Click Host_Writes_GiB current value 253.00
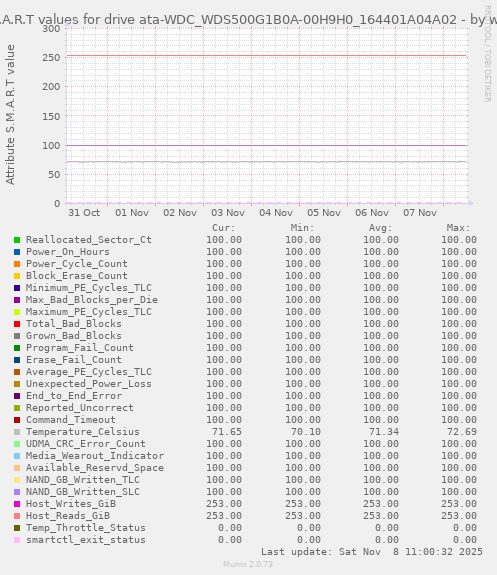497x575 pixels. pos(224,504)
